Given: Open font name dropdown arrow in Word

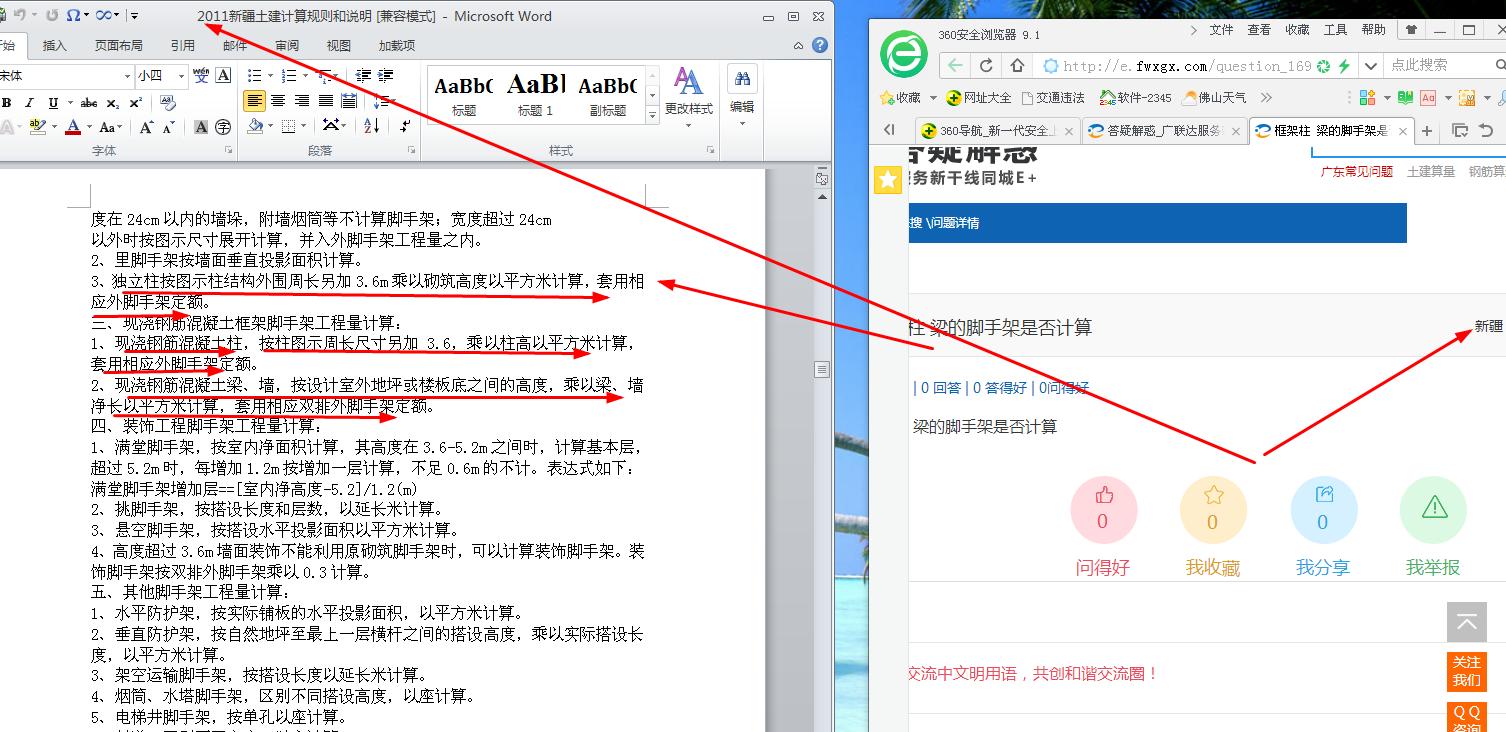Looking at the screenshot, I should pyautogui.click(x=127, y=76).
